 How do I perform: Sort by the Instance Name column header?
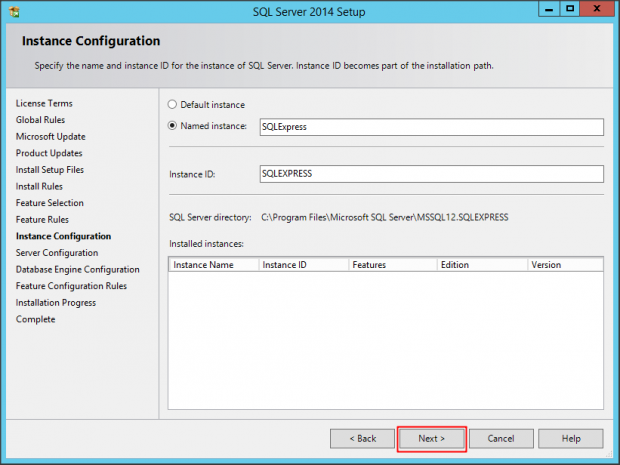click(x=214, y=265)
